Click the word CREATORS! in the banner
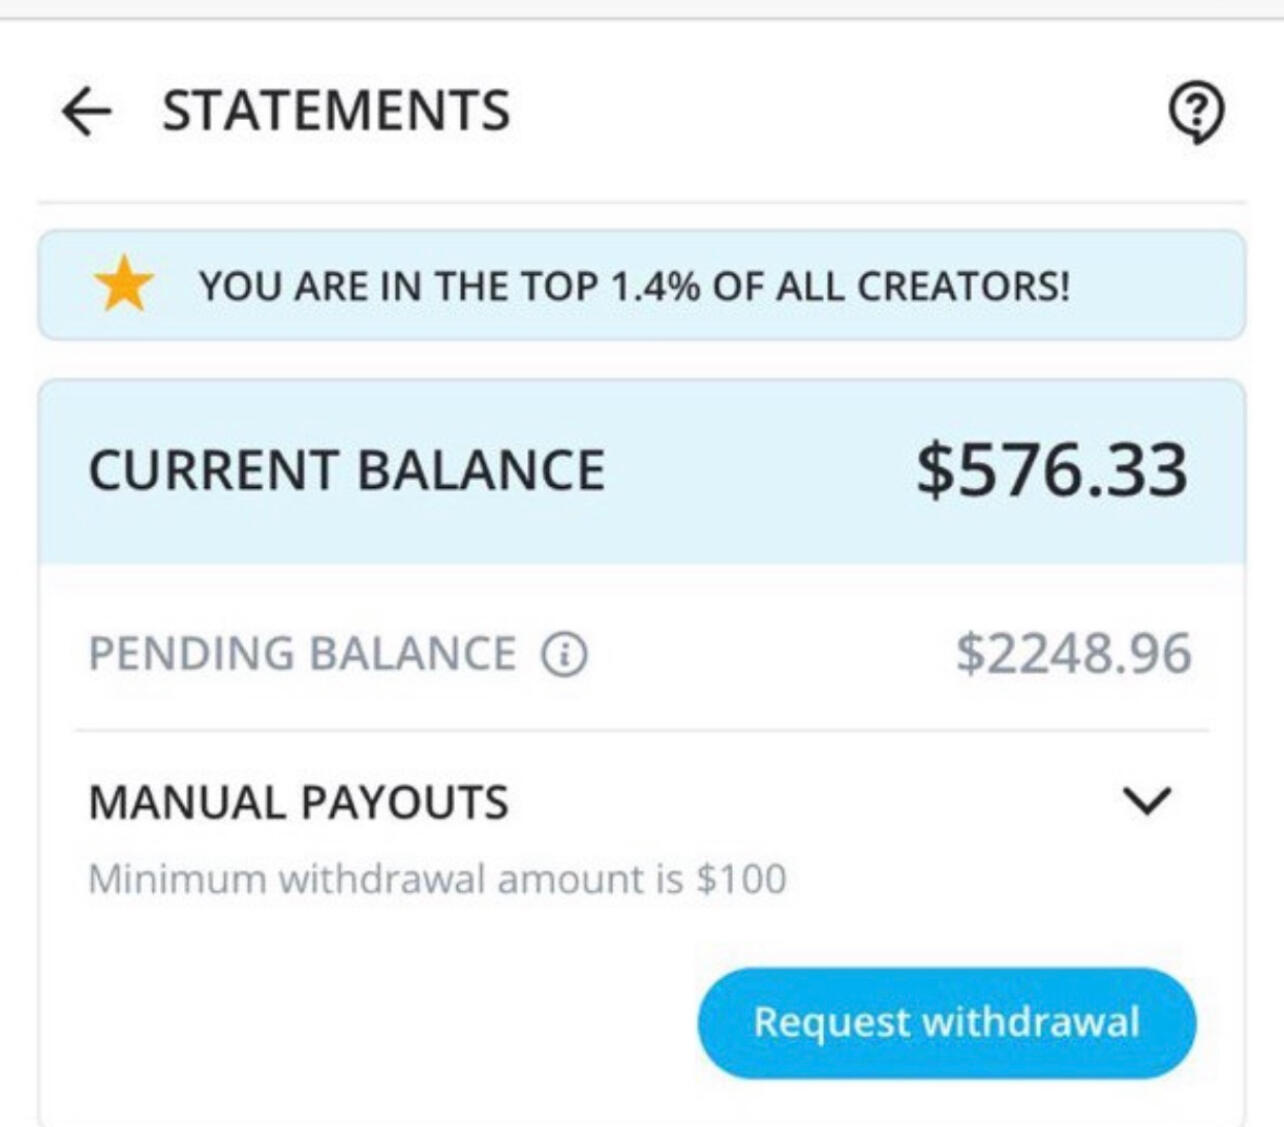 [x=963, y=287]
